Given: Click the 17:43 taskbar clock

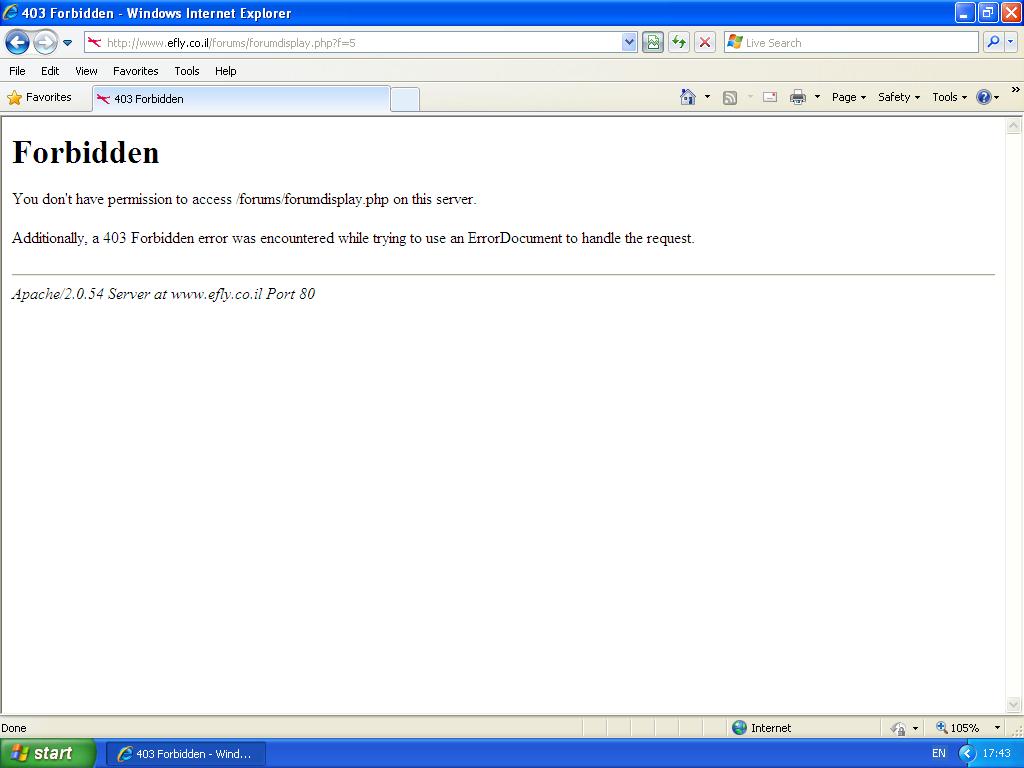Looking at the screenshot, I should [x=997, y=754].
